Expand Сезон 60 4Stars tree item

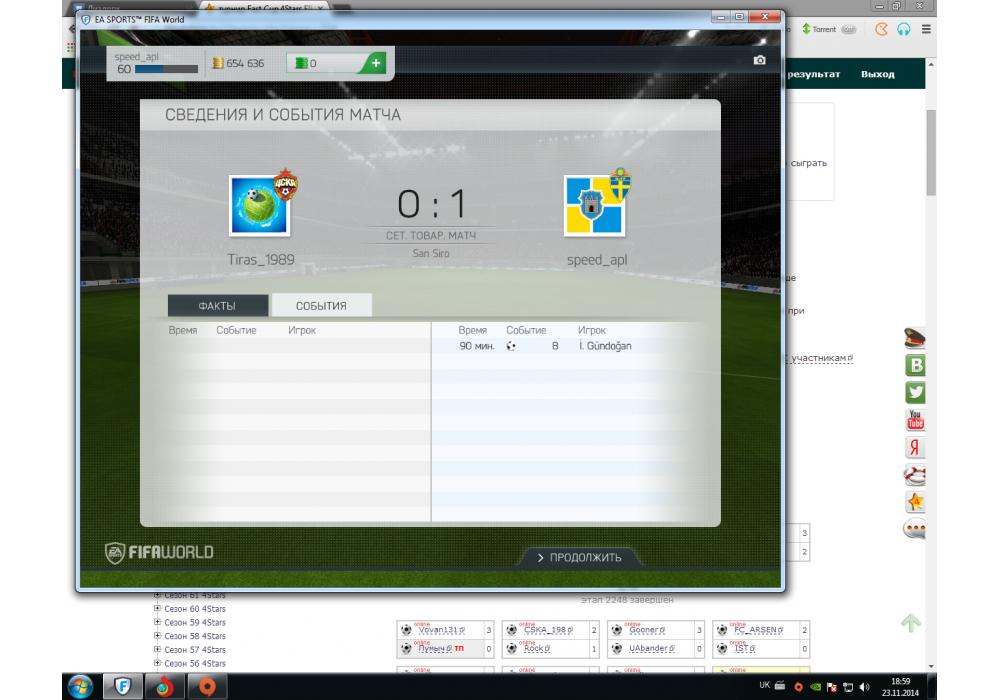pyautogui.click(x=157, y=608)
